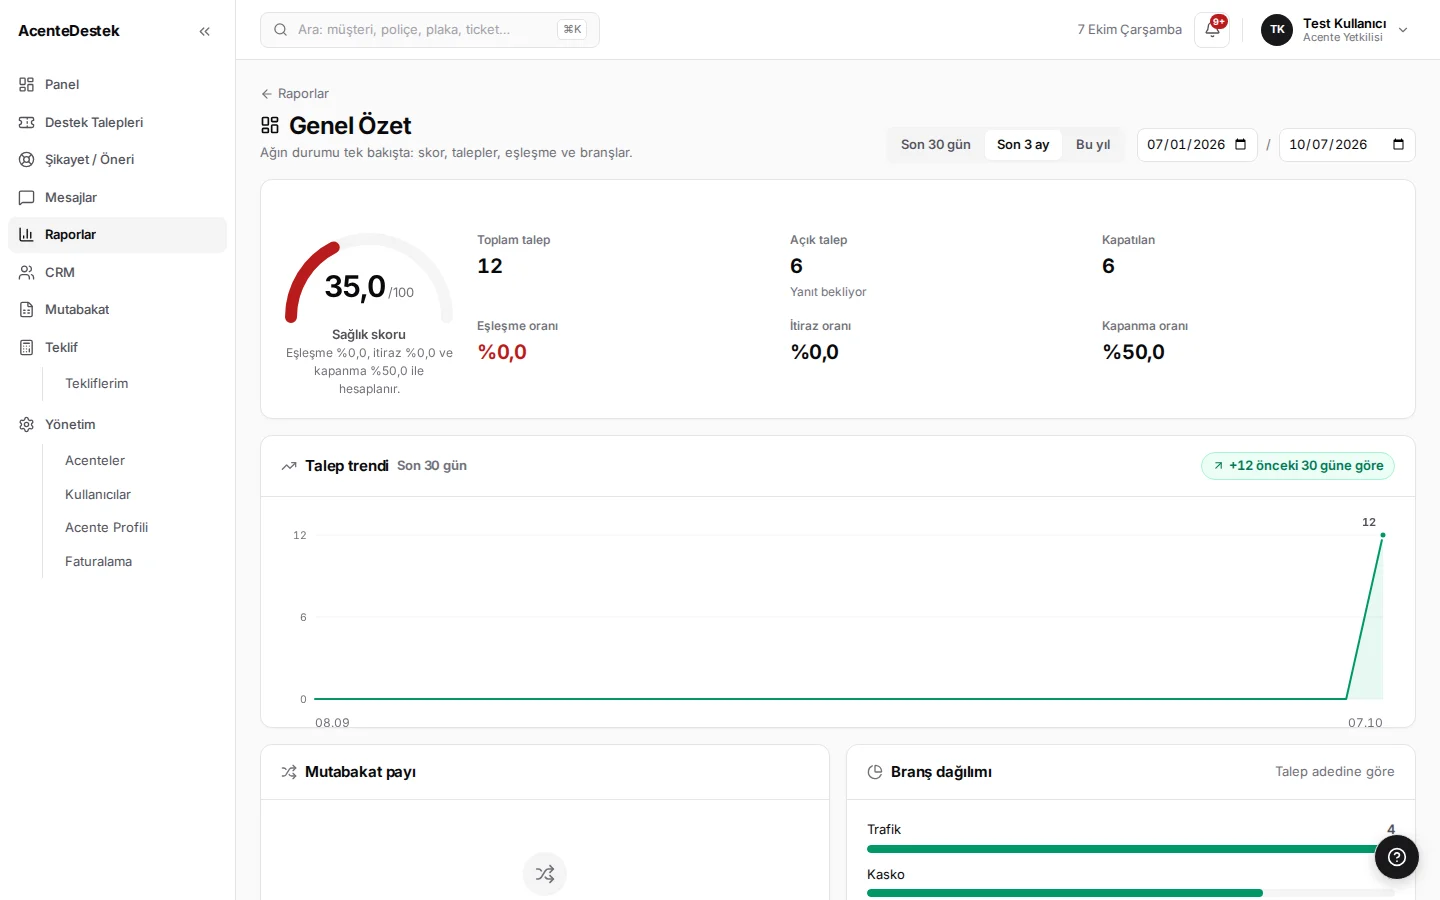Click the help question mark button

[1397, 857]
